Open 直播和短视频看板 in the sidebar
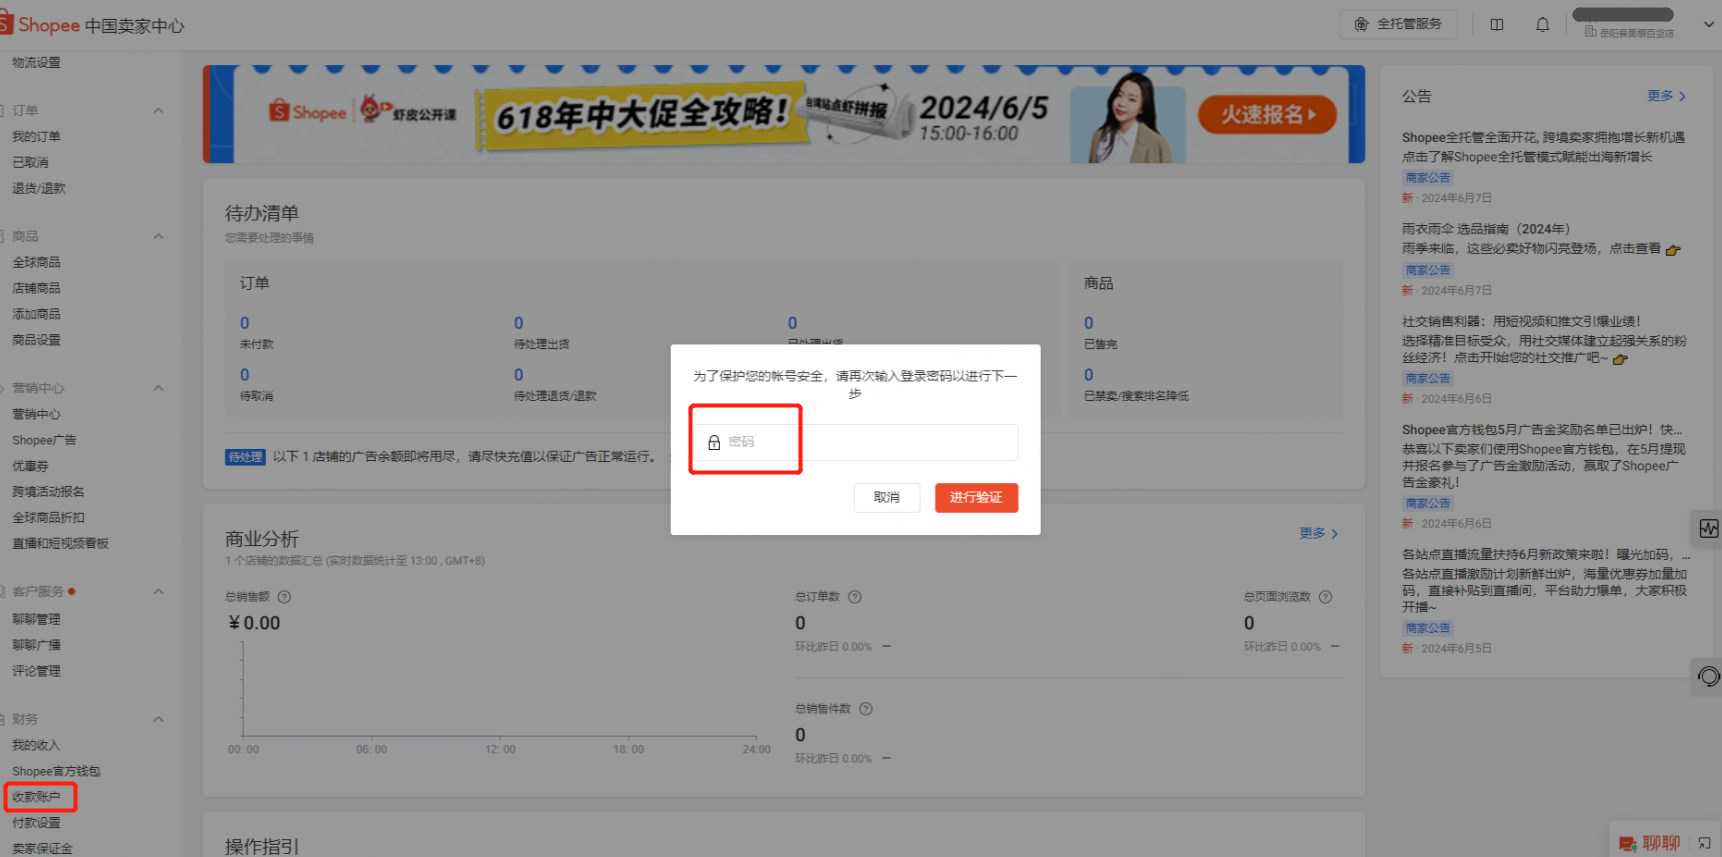Image resolution: width=1722 pixels, height=857 pixels. coord(60,544)
